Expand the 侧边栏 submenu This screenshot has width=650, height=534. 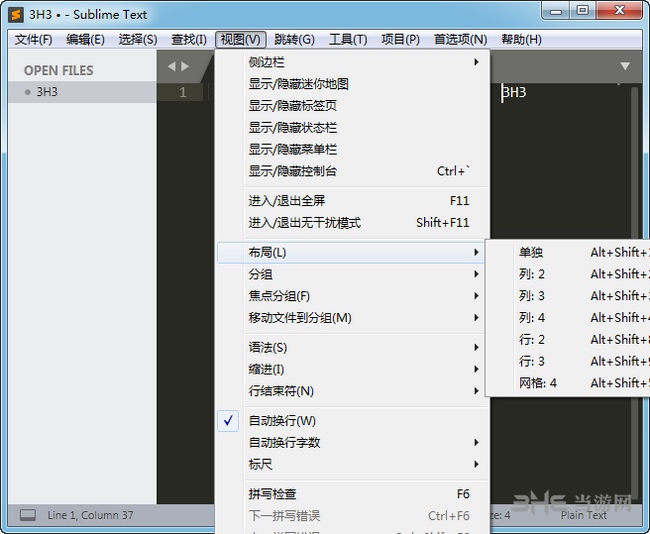pos(350,62)
